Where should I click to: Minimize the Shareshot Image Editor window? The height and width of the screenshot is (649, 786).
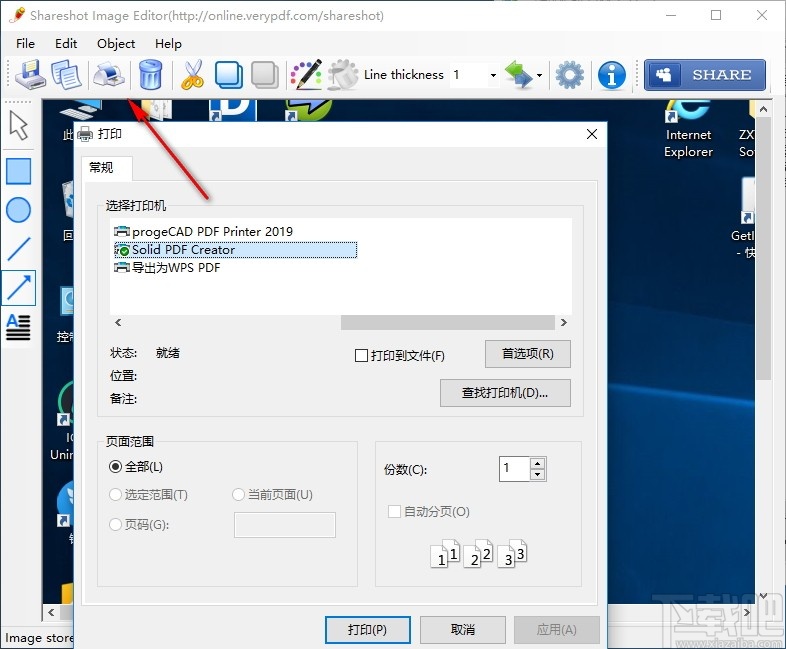[671, 16]
